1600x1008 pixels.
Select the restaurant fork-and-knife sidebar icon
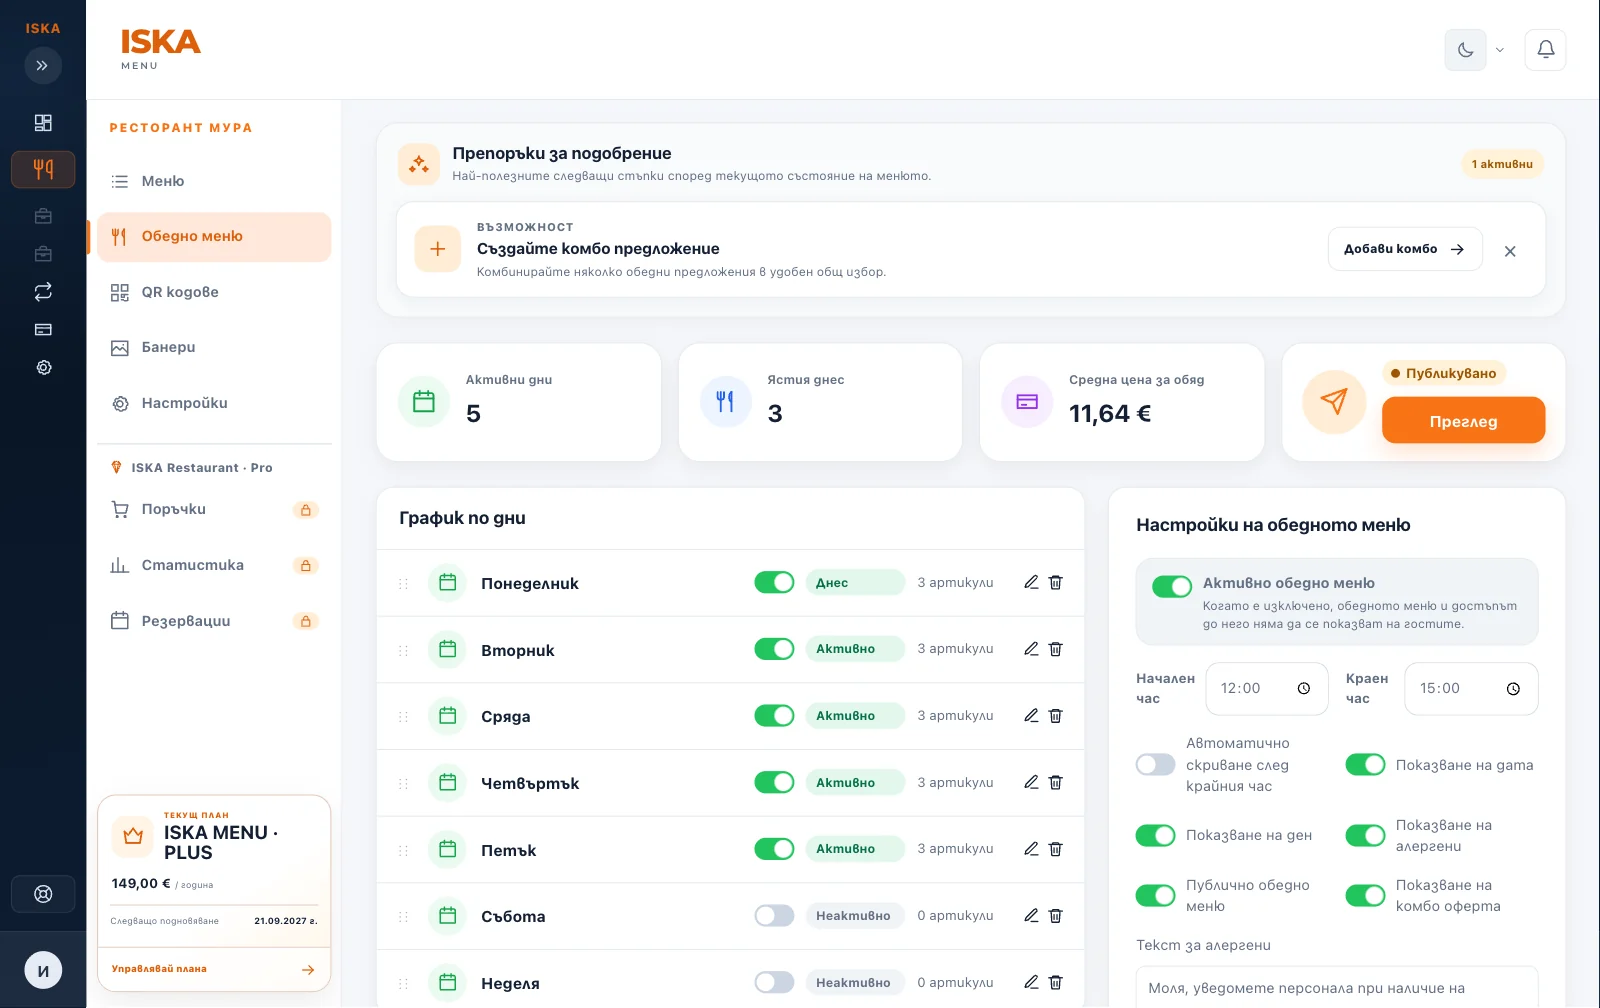click(43, 170)
